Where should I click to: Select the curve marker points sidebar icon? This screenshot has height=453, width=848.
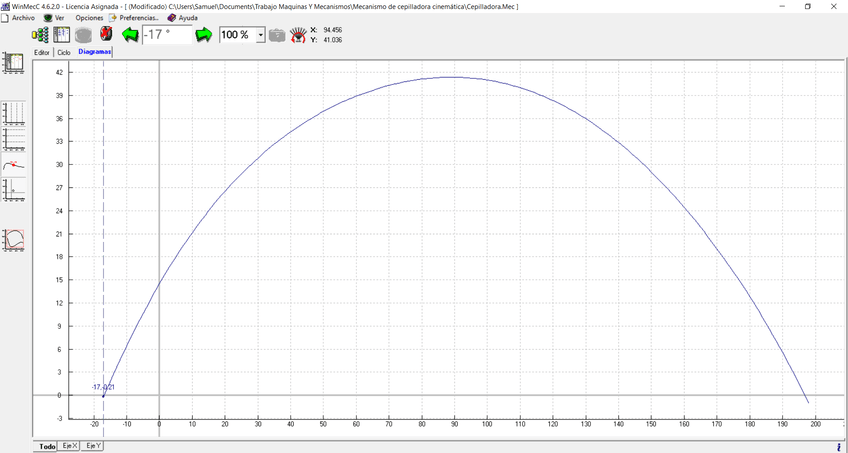[x=14, y=164]
